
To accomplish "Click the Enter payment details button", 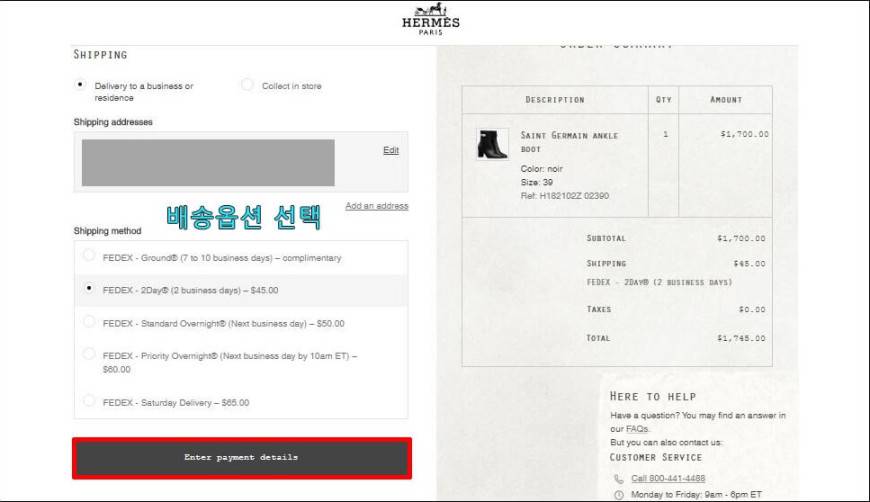I will click(x=242, y=458).
